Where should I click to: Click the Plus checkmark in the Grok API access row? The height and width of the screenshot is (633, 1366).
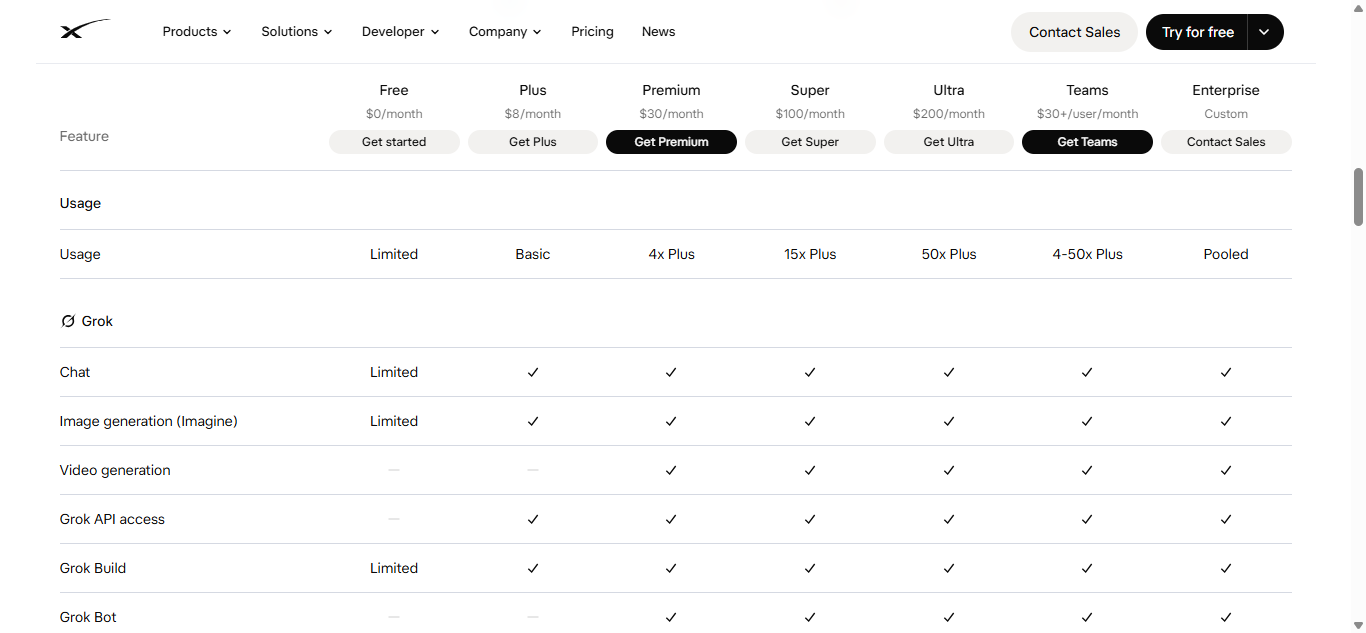click(533, 519)
